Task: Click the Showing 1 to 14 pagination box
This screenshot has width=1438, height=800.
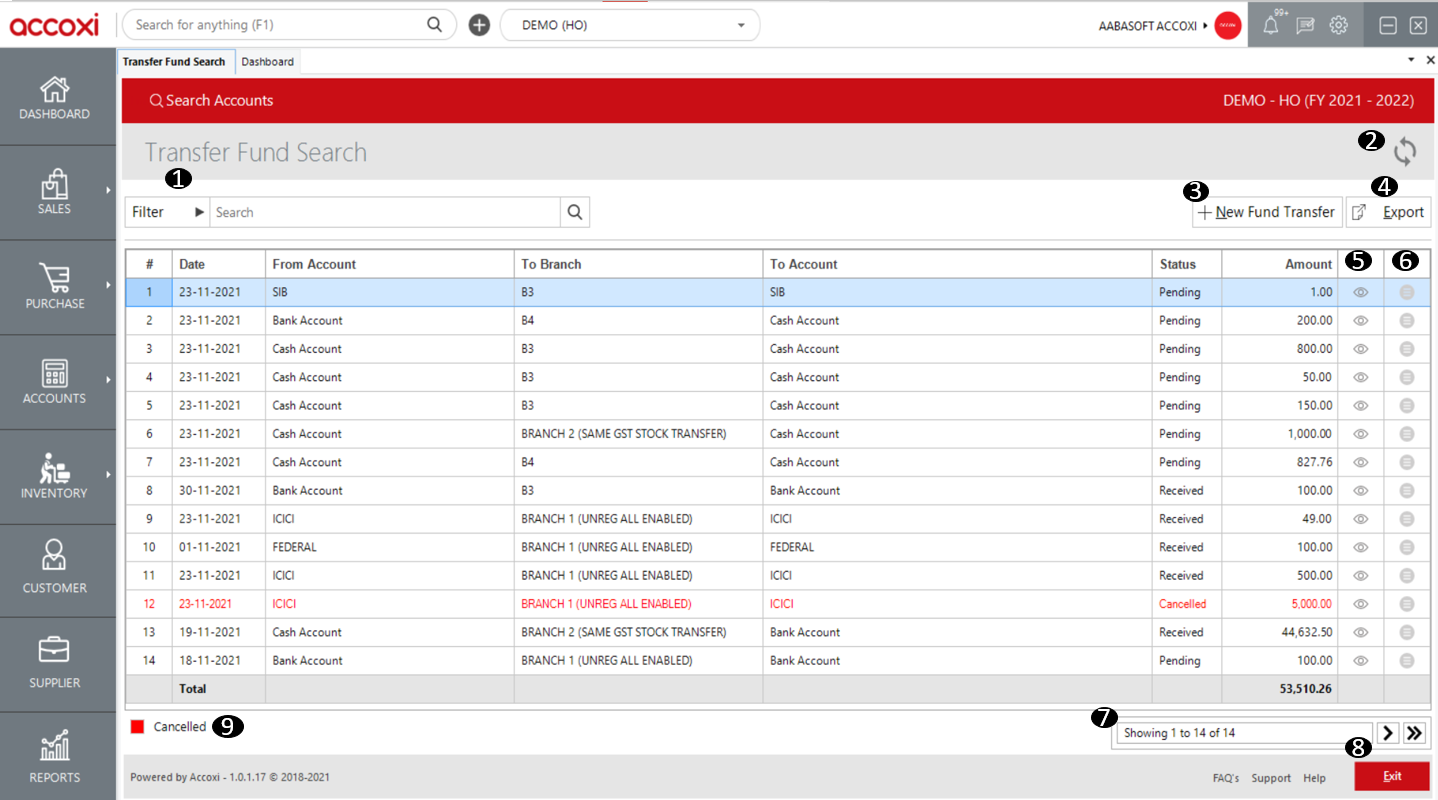Action: pos(1244,733)
